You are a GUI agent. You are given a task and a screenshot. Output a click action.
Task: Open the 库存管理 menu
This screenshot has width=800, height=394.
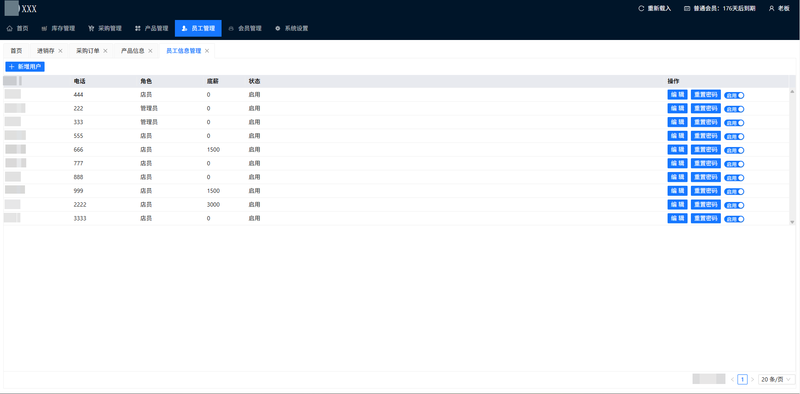coord(58,29)
